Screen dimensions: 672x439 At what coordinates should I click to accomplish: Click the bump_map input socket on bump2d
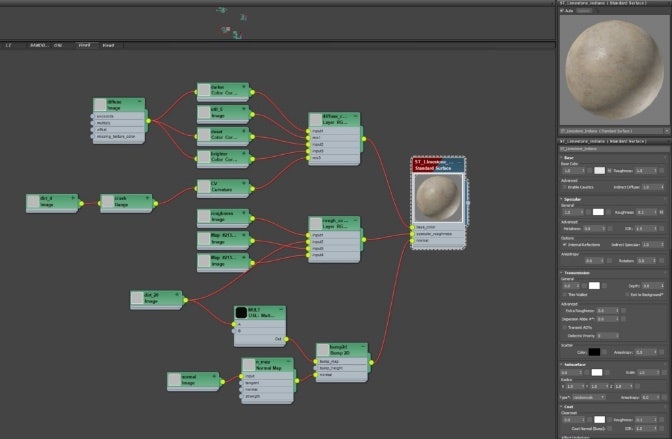pos(316,361)
